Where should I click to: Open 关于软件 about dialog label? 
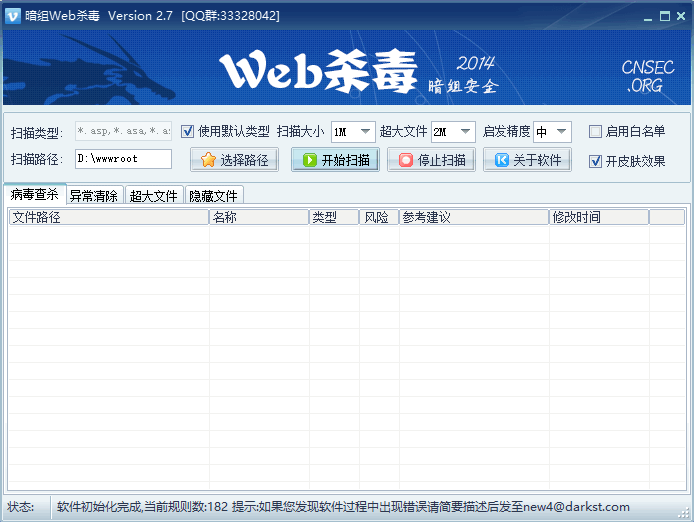[537, 160]
